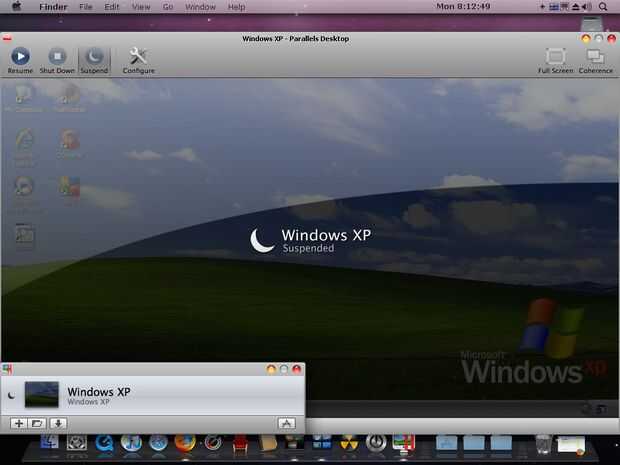Open the radiation-symbol Burn app in Dock
This screenshot has width=620, height=465.
[x=349, y=443]
